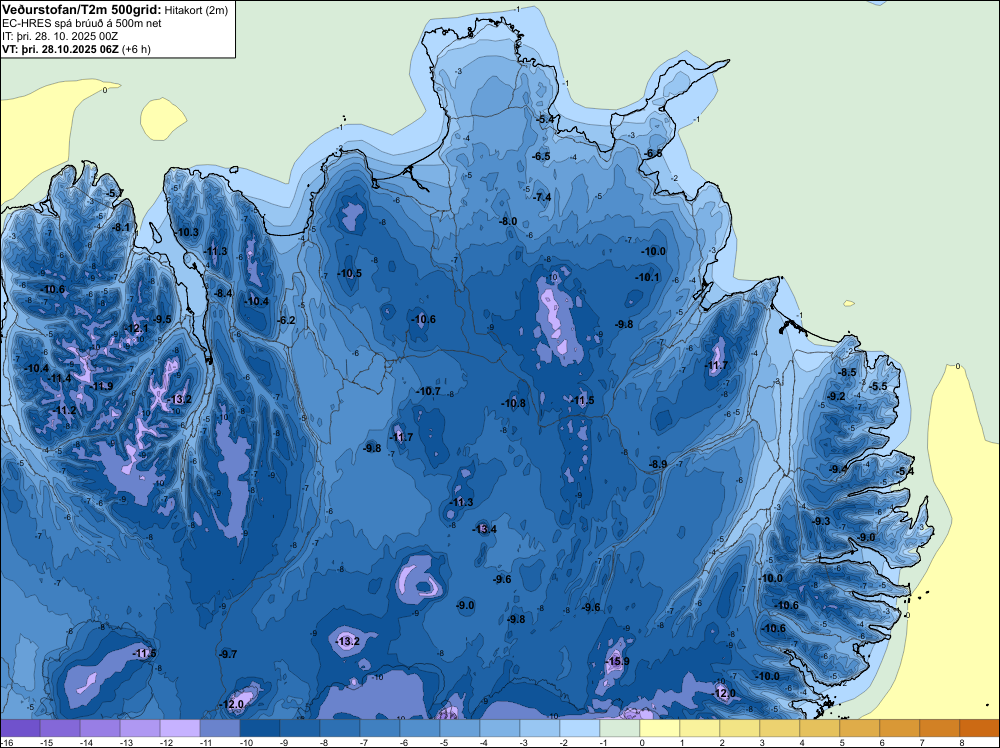Click the -8.0 temperature label
1000x748 pixels.
coord(508,221)
